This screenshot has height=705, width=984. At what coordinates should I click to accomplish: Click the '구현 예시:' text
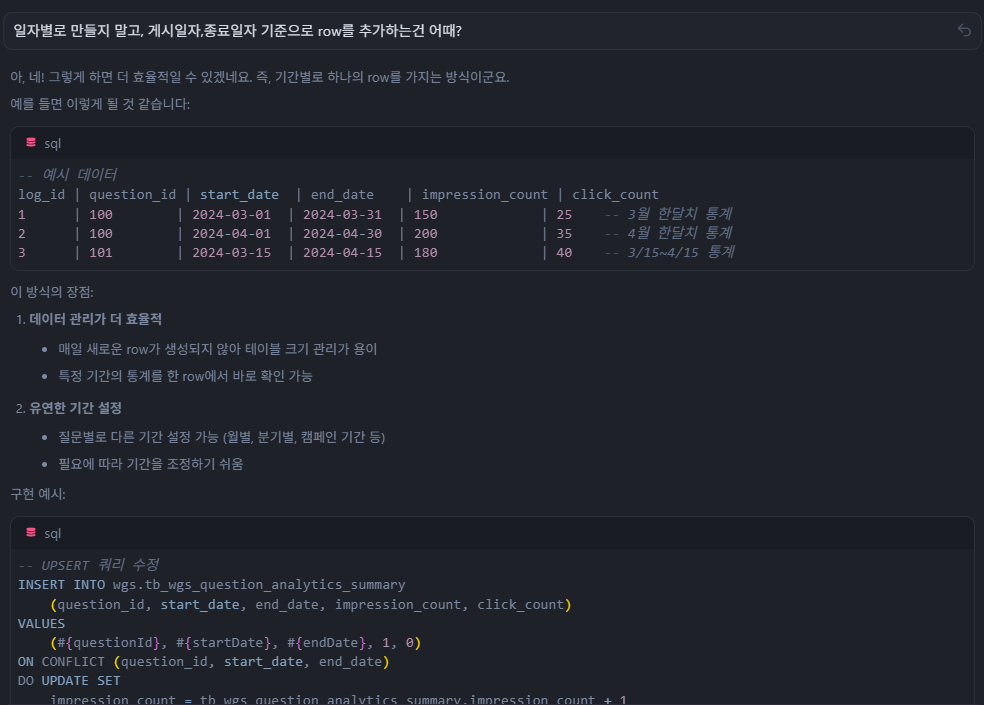(x=38, y=494)
